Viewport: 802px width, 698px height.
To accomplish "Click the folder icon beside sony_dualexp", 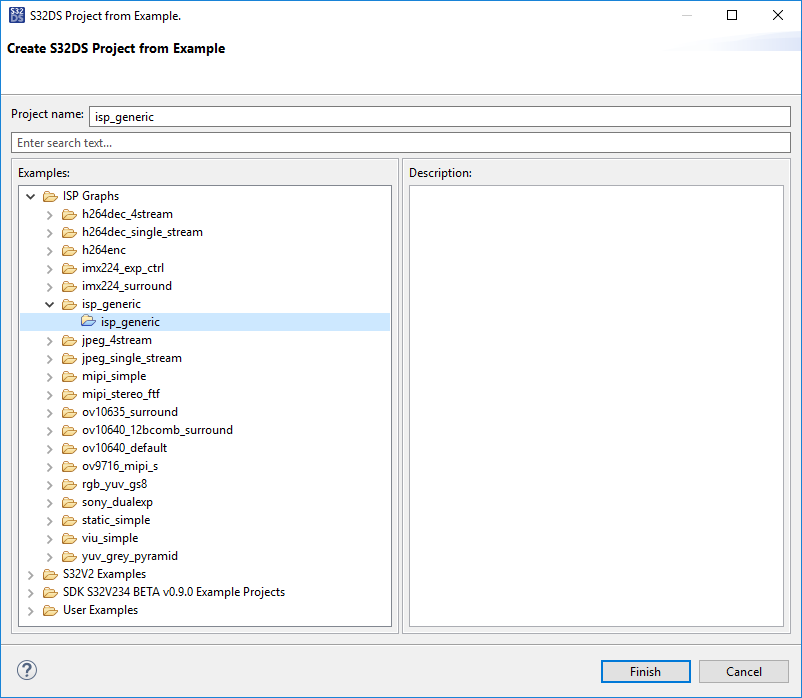I will (69, 502).
